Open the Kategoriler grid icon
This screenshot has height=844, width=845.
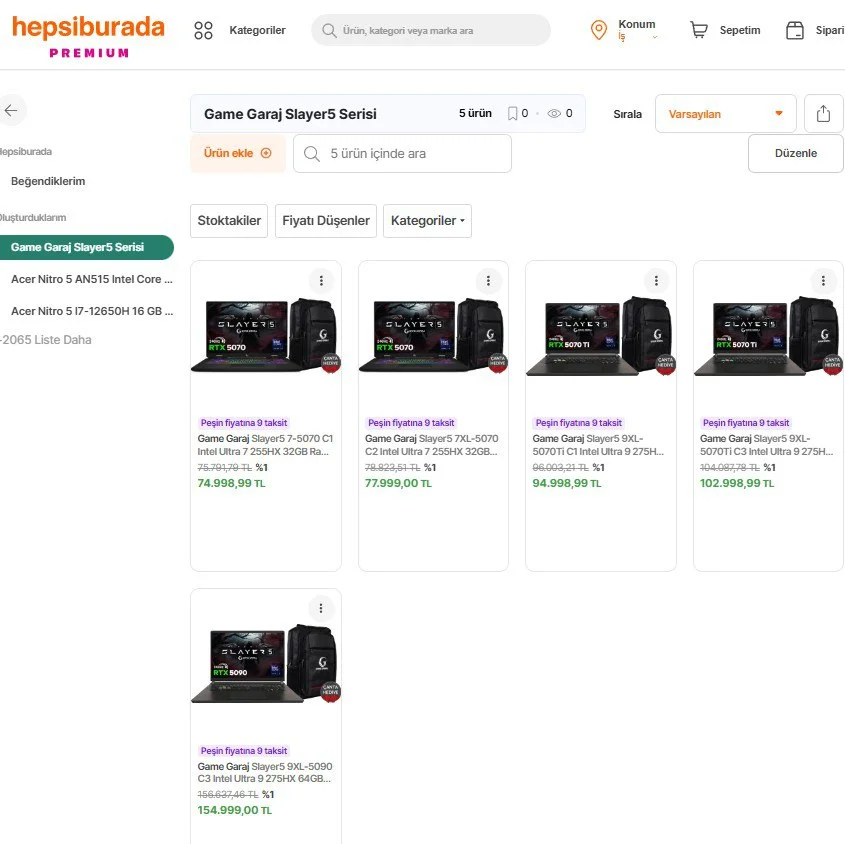[x=204, y=31]
